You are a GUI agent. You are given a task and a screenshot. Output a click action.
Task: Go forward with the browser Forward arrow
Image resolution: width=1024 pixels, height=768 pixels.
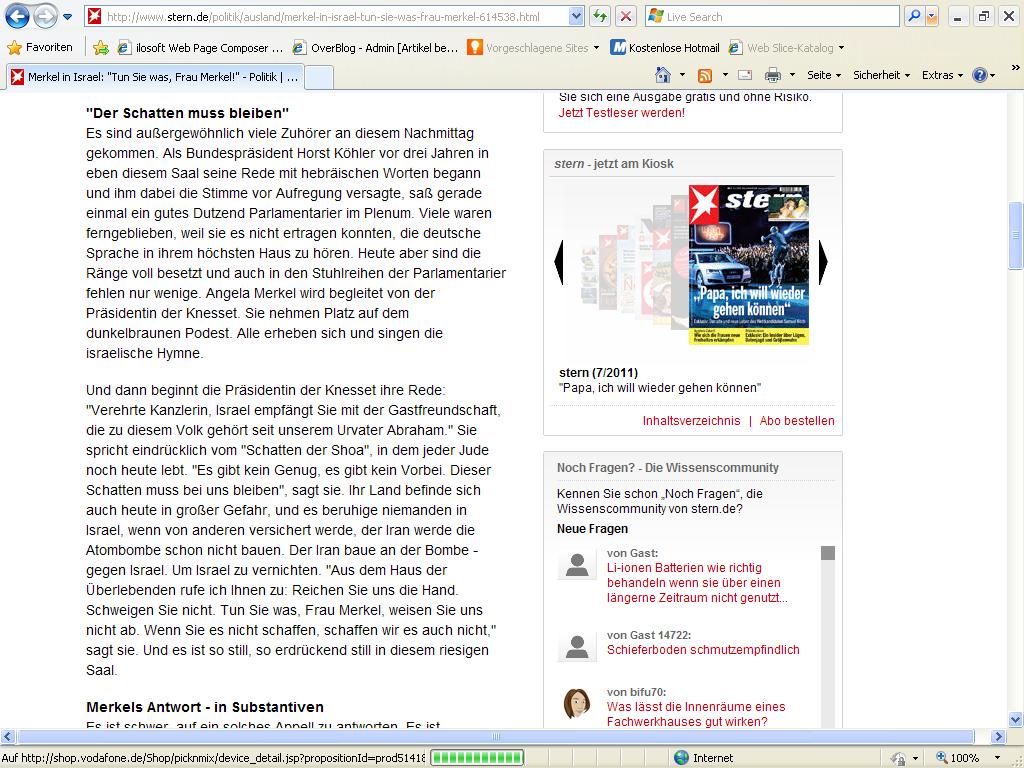point(45,16)
